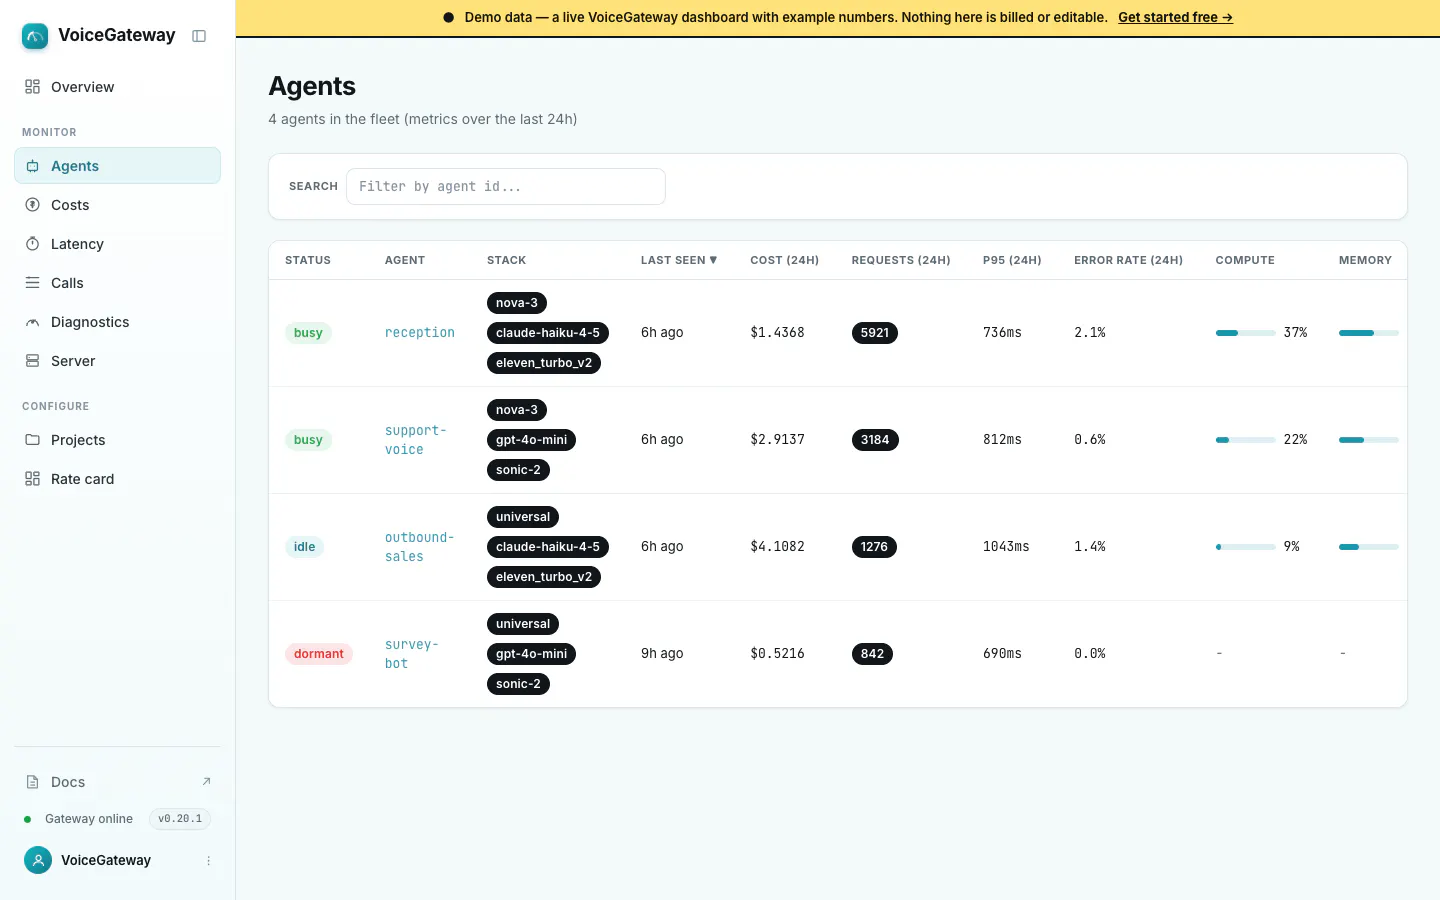Select the Agents item in the sidebar
The image size is (1440, 900).
click(117, 166)
